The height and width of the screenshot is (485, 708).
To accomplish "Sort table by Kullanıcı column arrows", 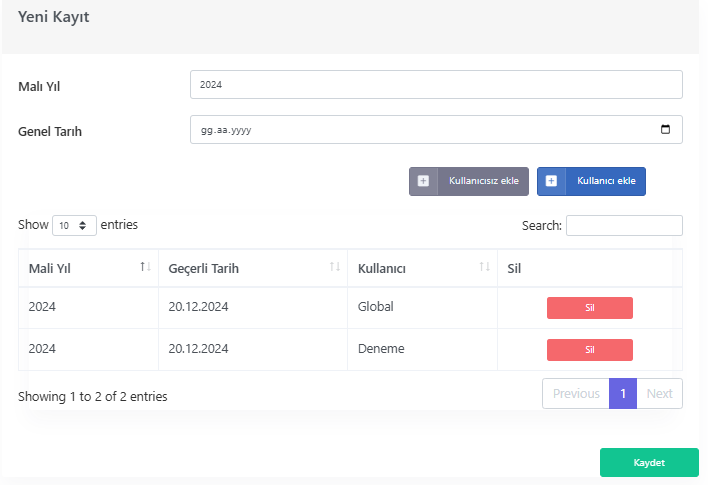I will 484,267.
